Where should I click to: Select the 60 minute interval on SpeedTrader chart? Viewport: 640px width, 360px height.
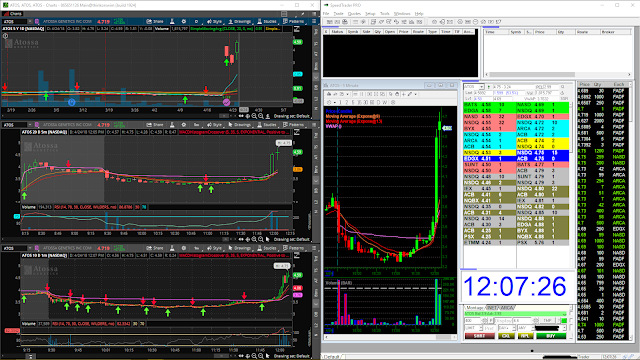point(371,102)
